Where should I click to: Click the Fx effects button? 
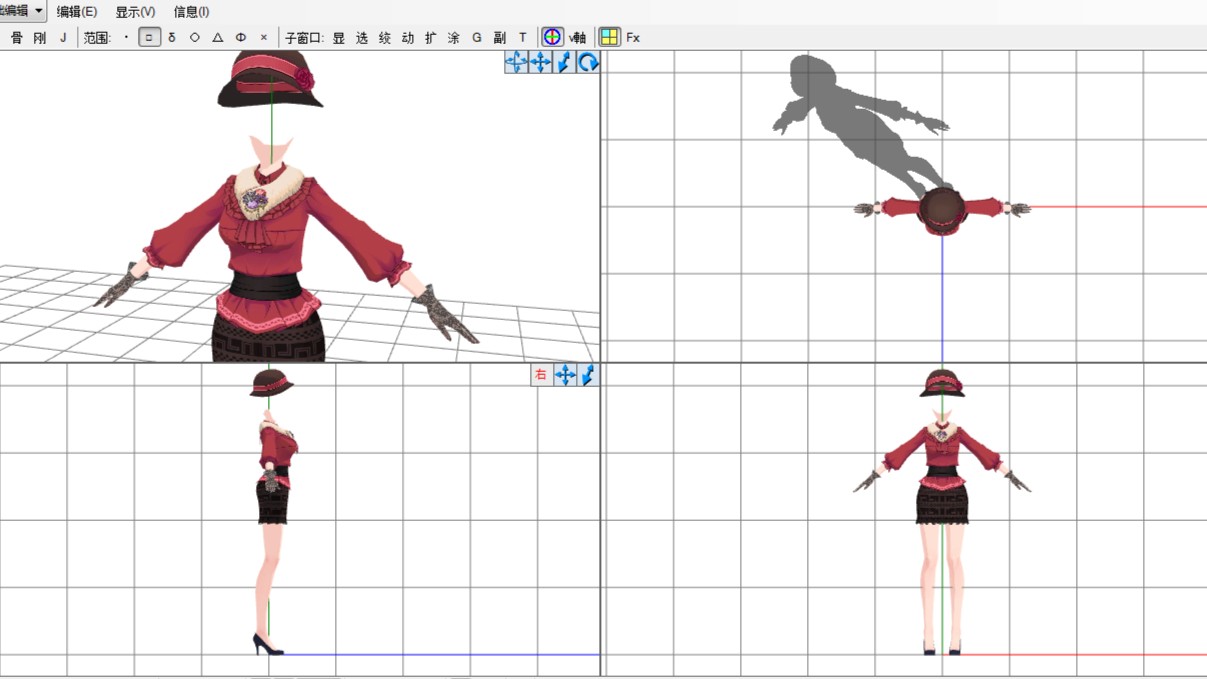[x=633, y=38]
